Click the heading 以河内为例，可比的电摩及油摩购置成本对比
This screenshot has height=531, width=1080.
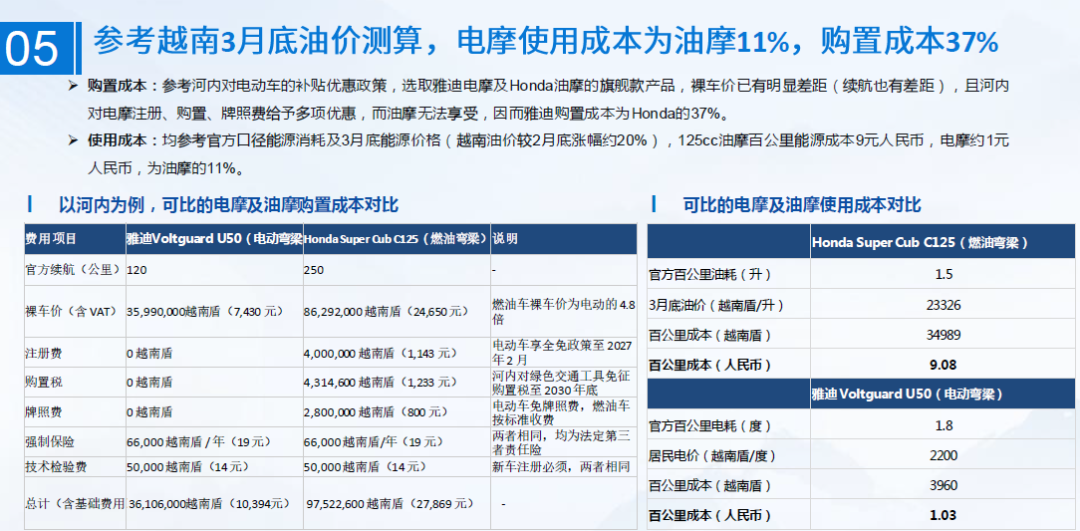click(x=228, y=205)
